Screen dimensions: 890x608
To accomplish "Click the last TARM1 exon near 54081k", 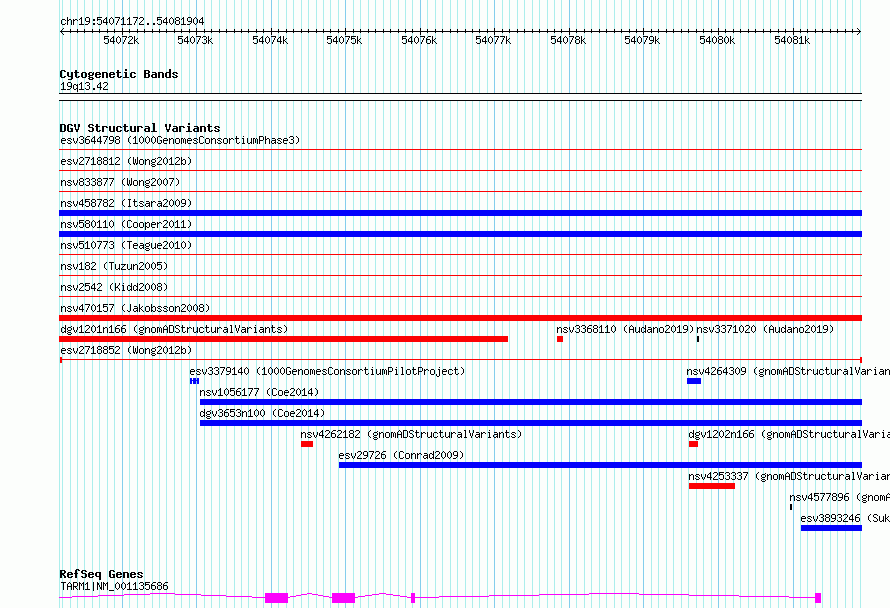I will pos(818,598).
